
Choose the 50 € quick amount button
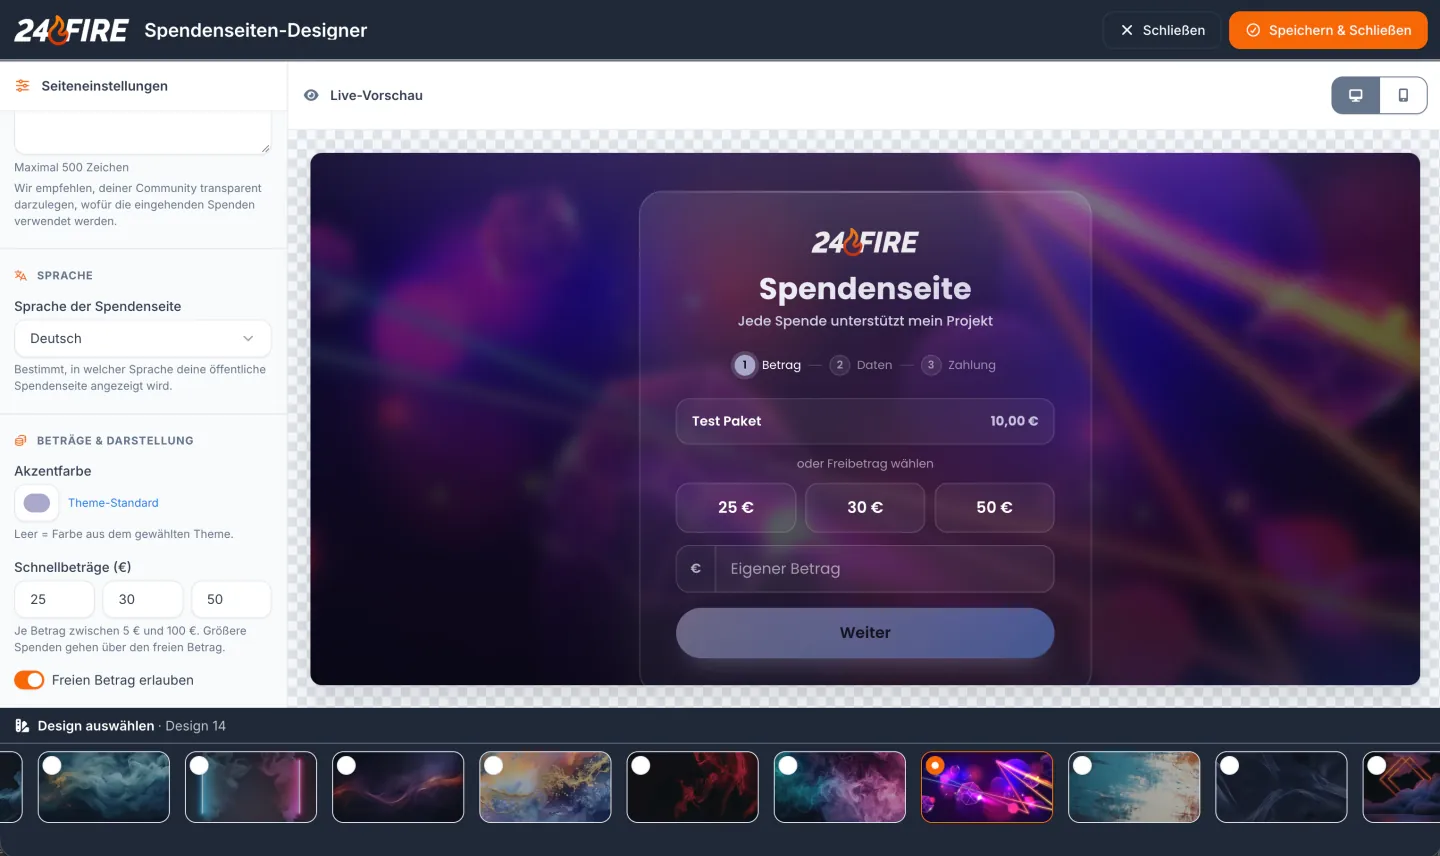[x=994, y=508]
